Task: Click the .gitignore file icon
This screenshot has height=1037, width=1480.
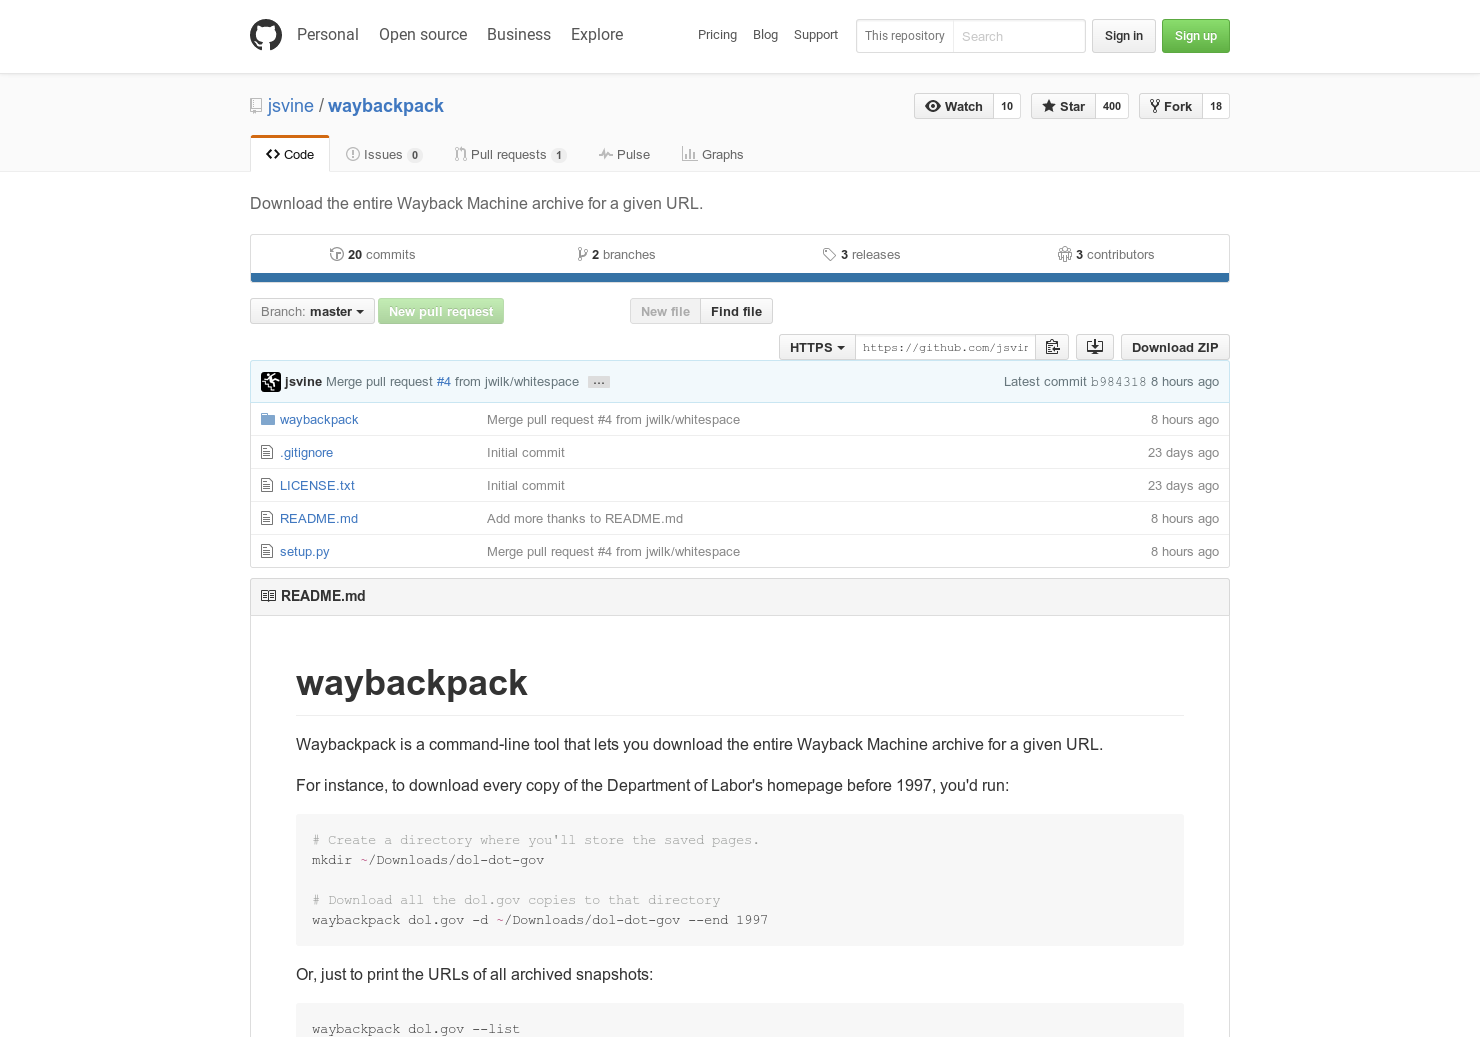Action: click(x=267, y=452)
